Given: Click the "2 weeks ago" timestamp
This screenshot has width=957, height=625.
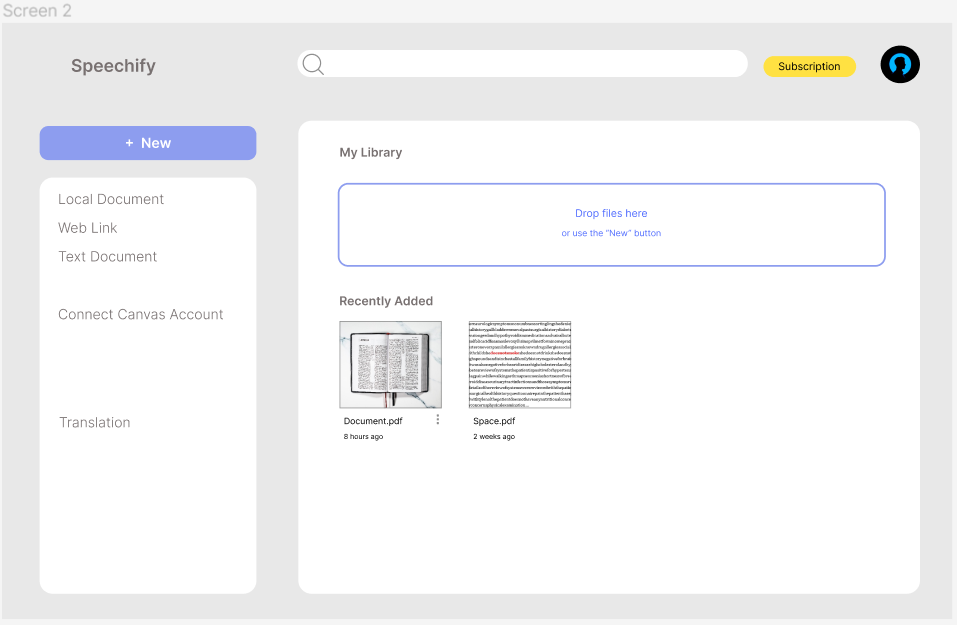Looking at the screenshot, I should point(494,436).
